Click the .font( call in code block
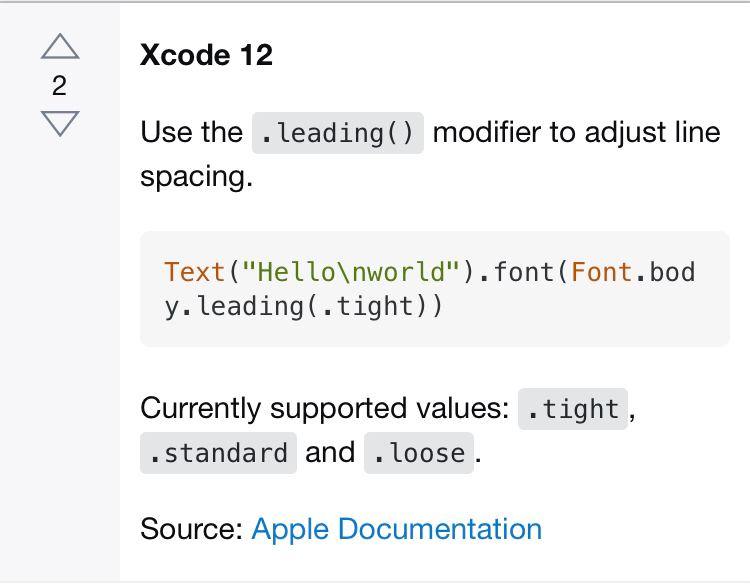Image resolution: width=750 pixels, height=585 pixels. 523,272
